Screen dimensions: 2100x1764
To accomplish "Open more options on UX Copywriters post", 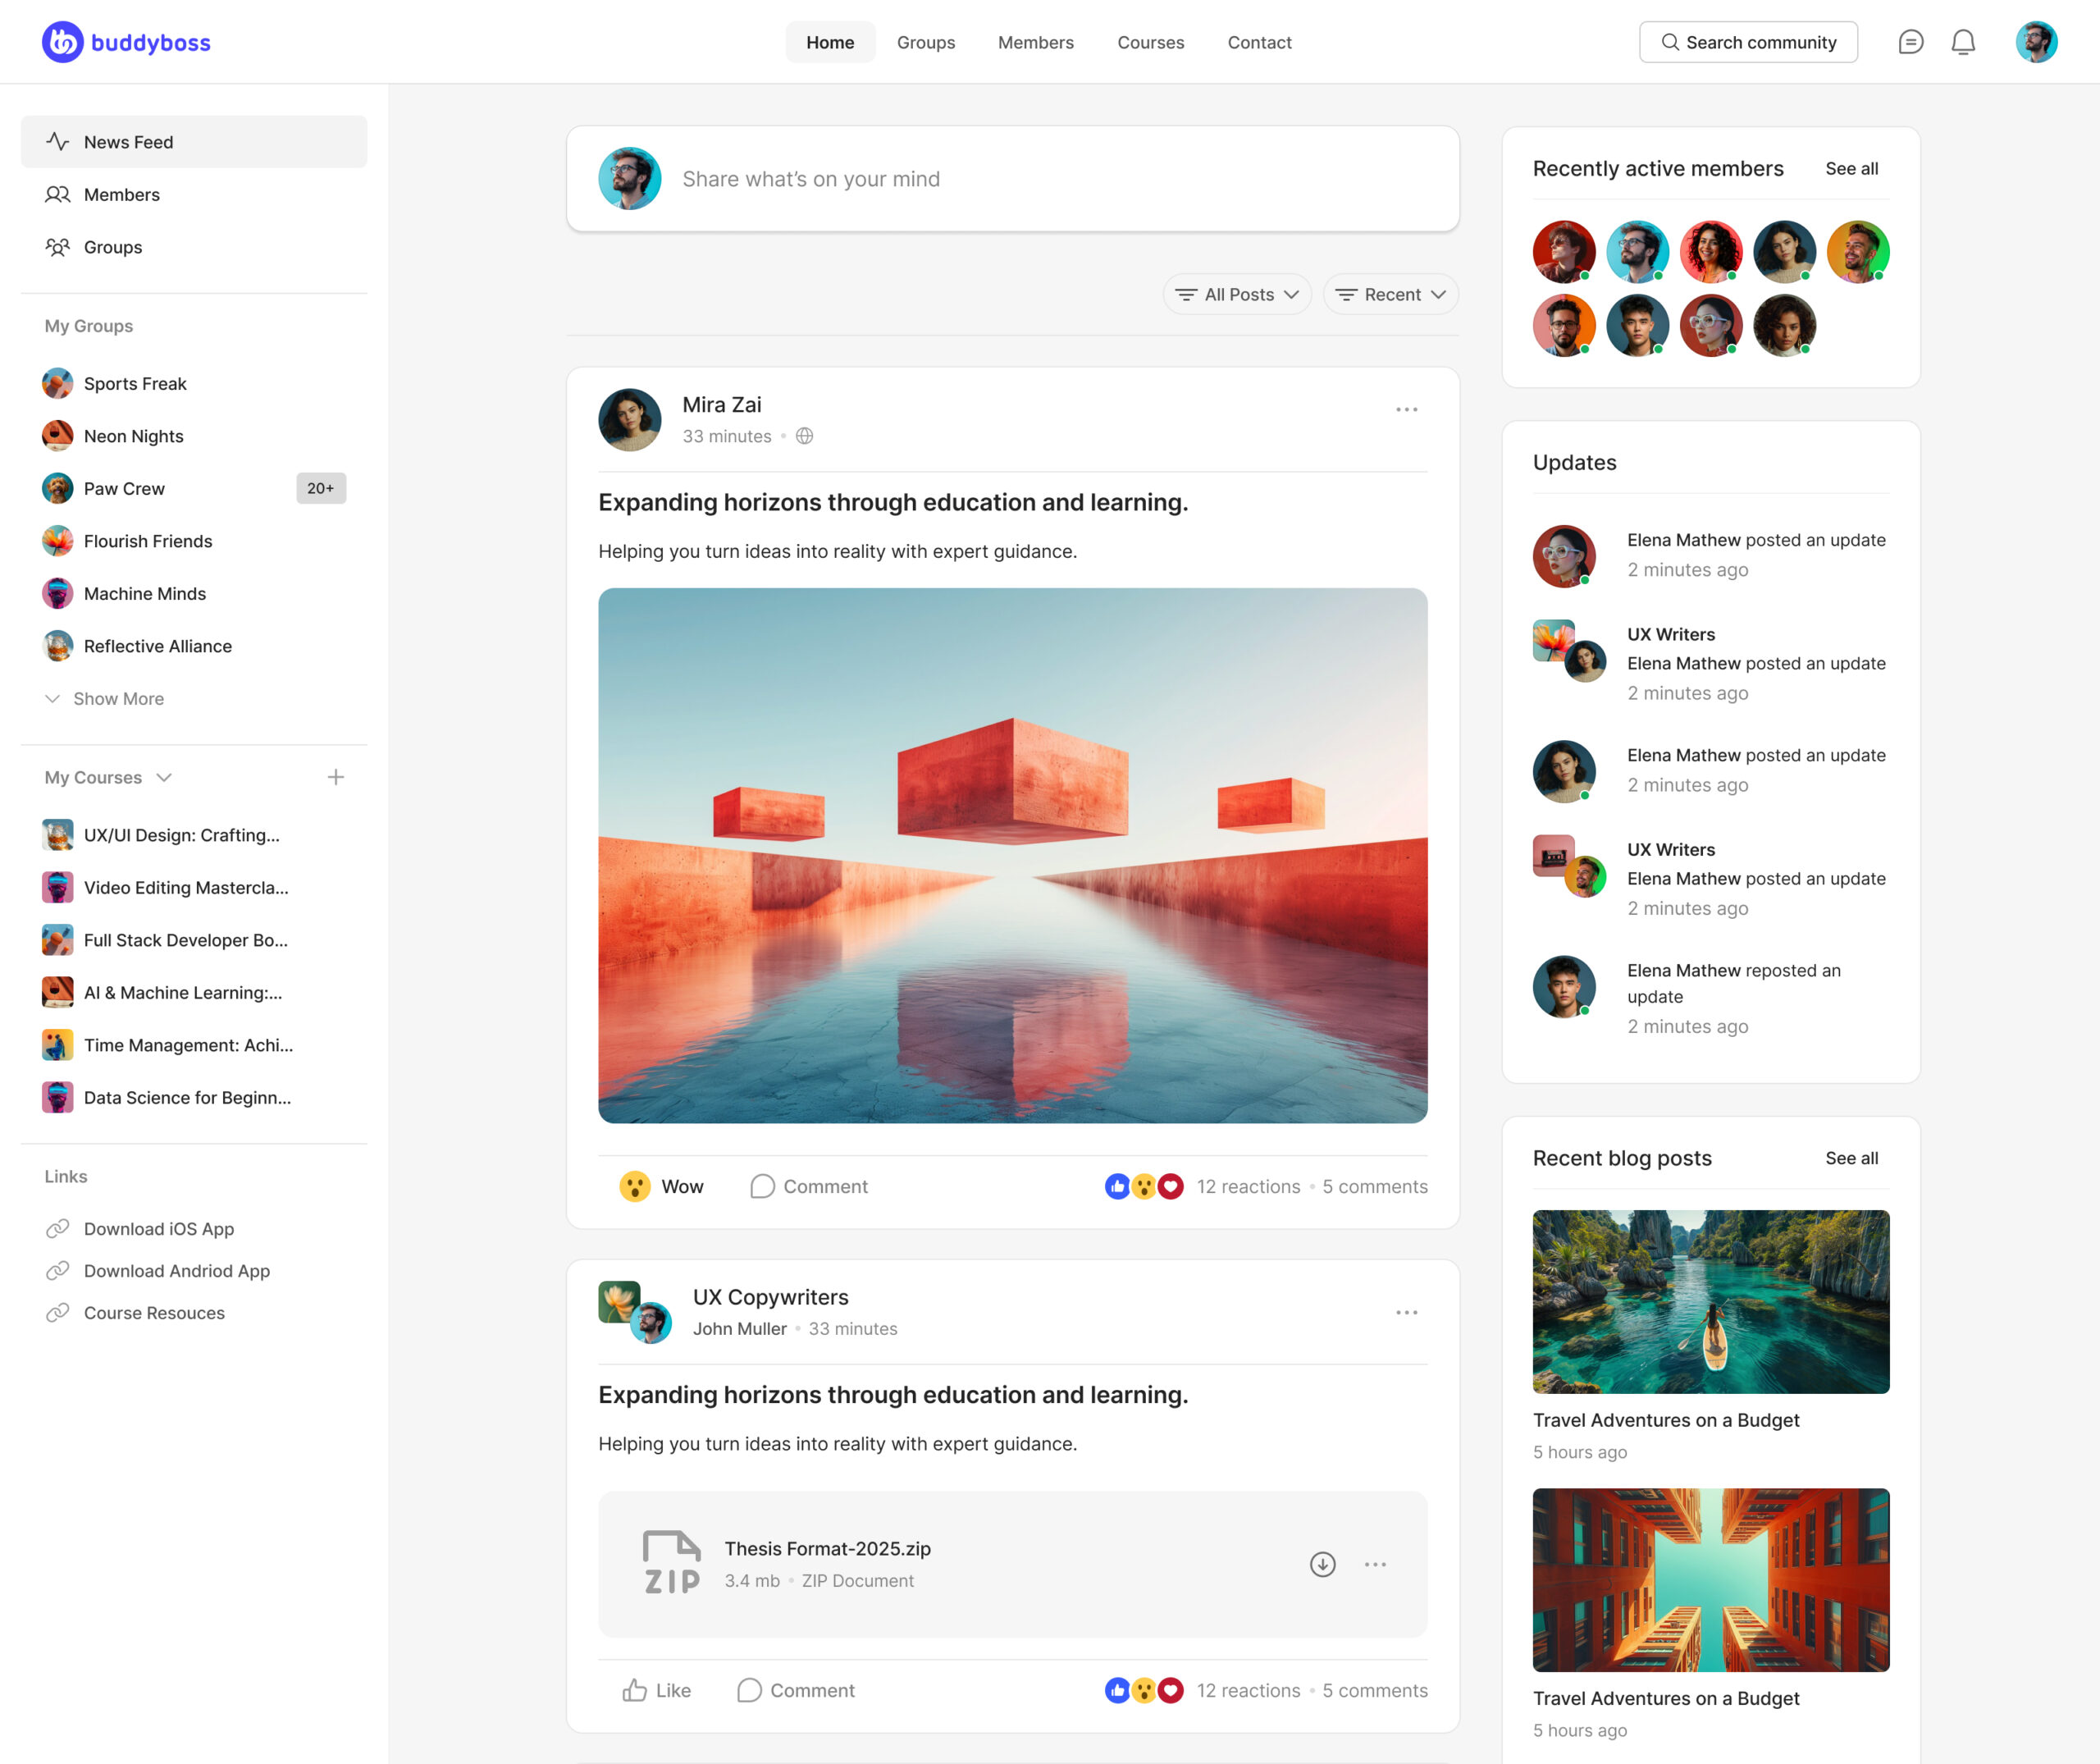I will pos(1406,1312).
